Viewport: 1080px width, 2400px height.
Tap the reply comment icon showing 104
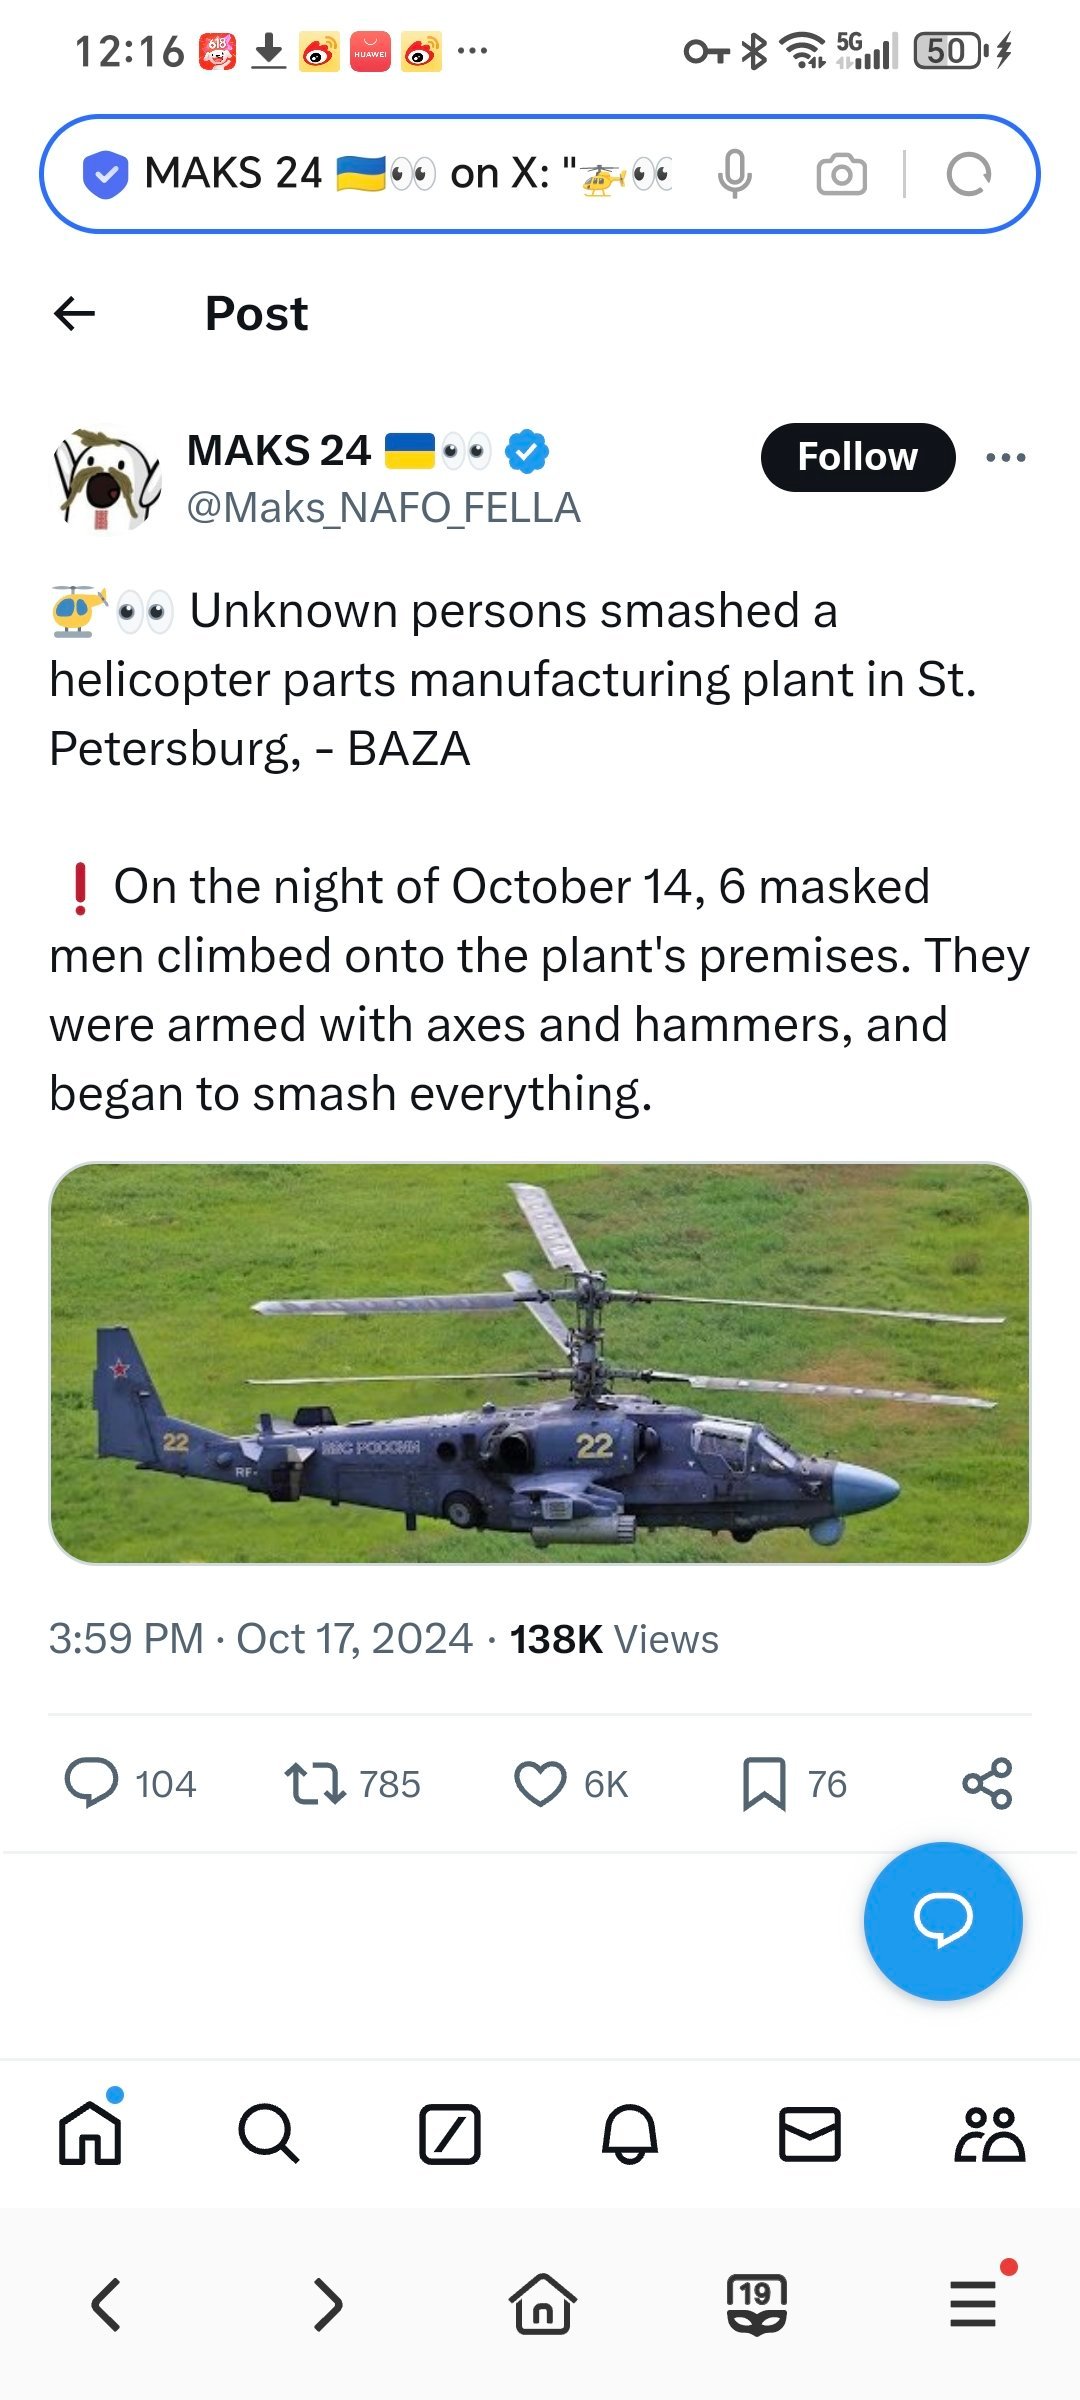(91, 1784)
